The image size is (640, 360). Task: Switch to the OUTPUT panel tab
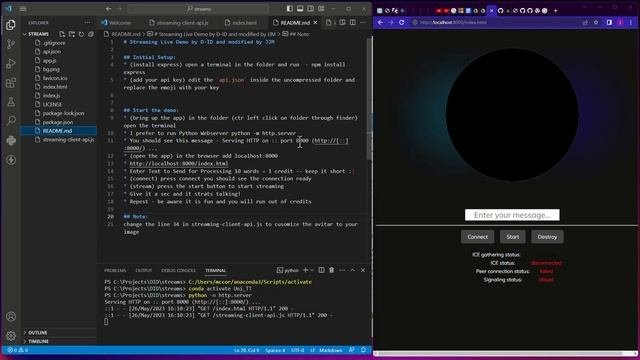(x=143, y=270)
